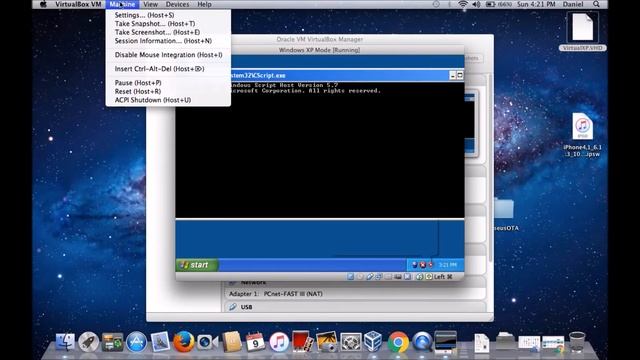The image size is (640, 360).
Task: Select the iPhone4,1 ipsw desktop file
Action: point(582,135)
